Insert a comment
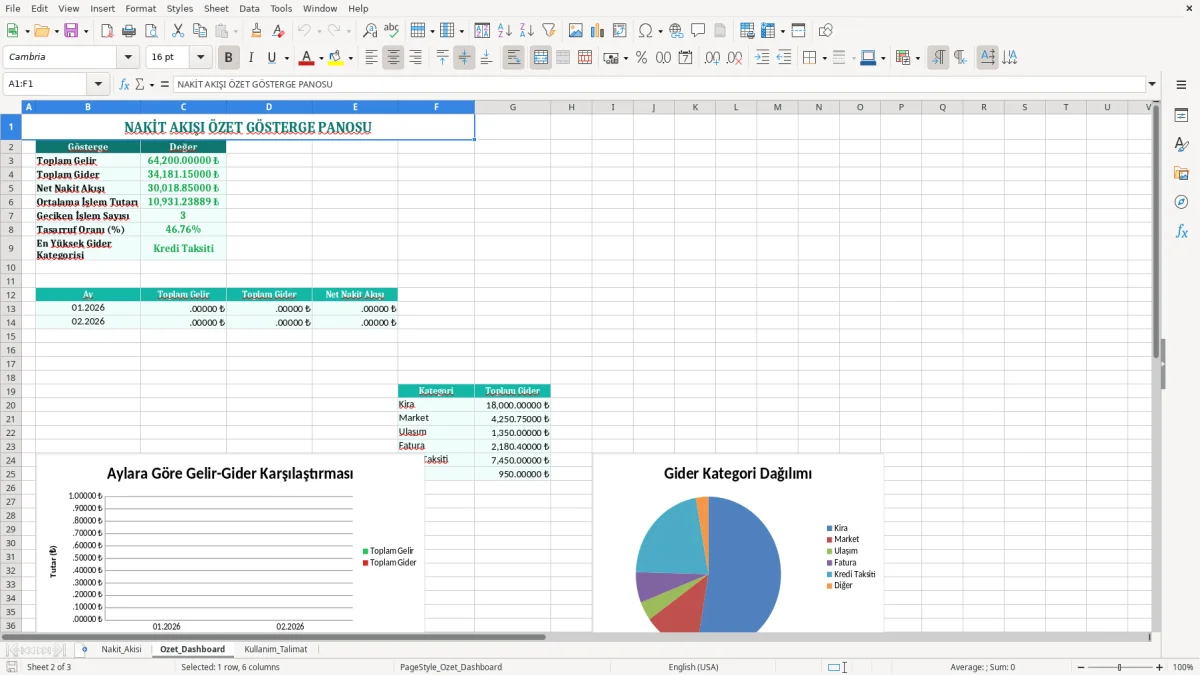The width and height of the screenshot is (1200, 675). (x=698, y=31)
